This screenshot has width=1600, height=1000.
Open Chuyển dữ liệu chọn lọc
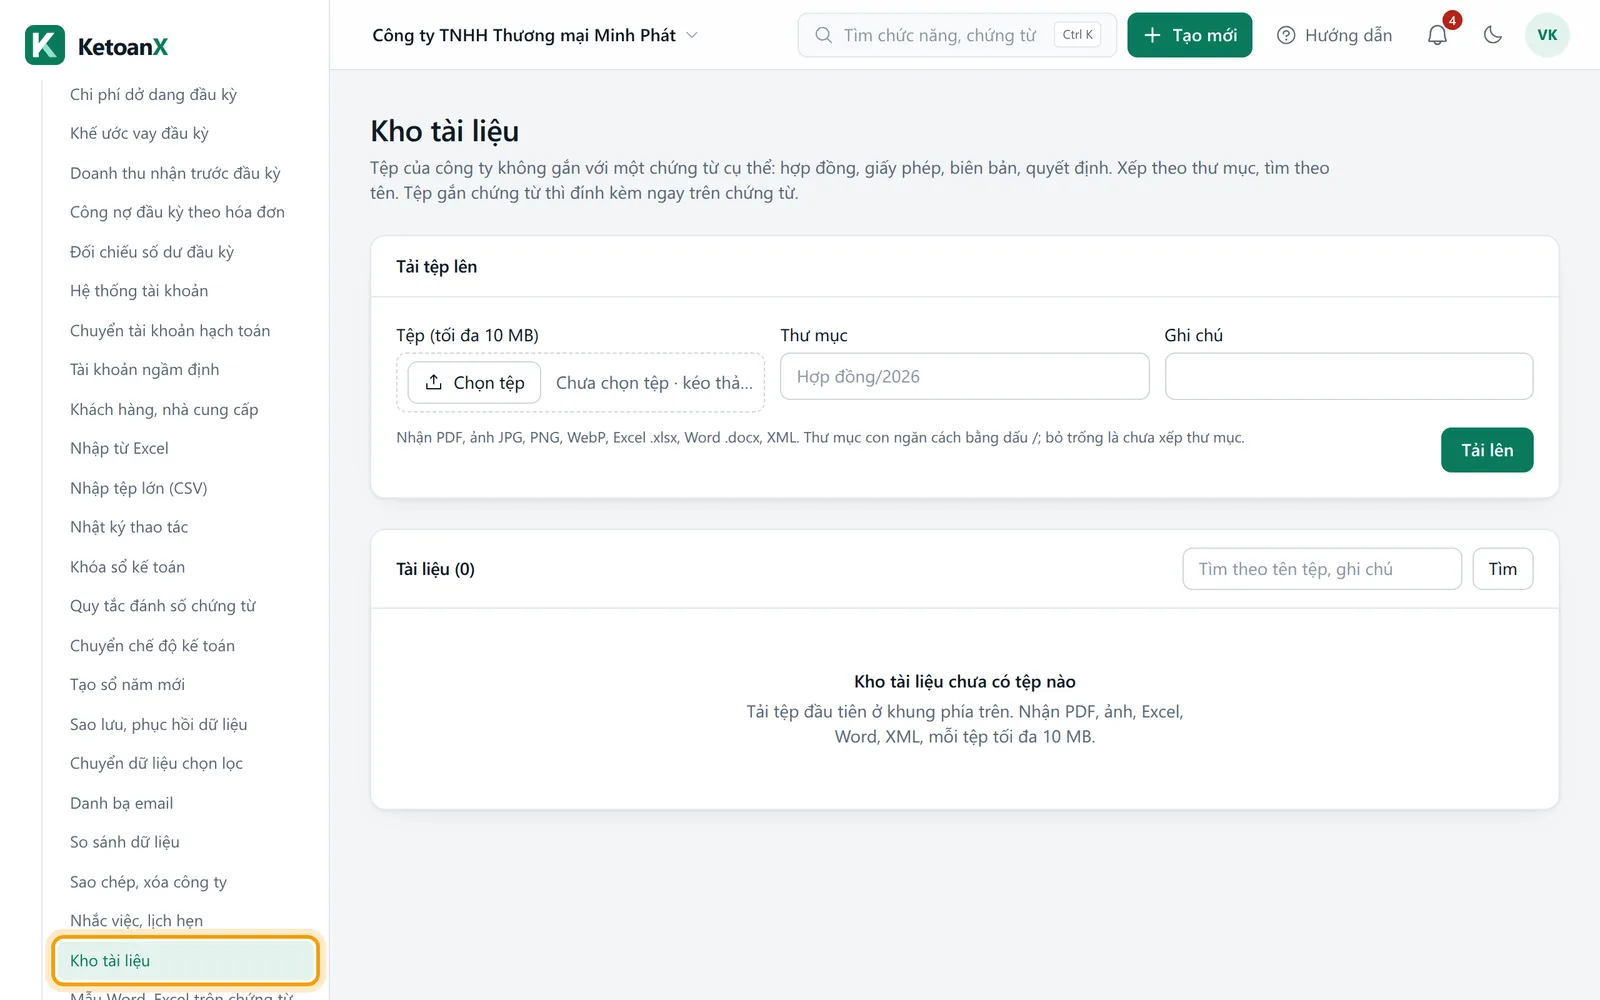(x=156, y=764)
